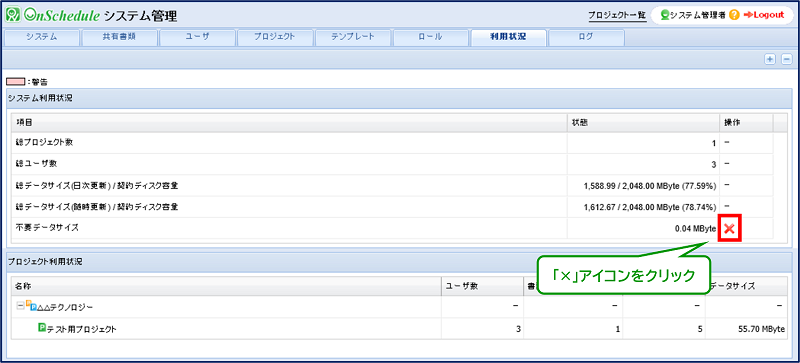Click the help question mark icon

(x=734, y=15)
